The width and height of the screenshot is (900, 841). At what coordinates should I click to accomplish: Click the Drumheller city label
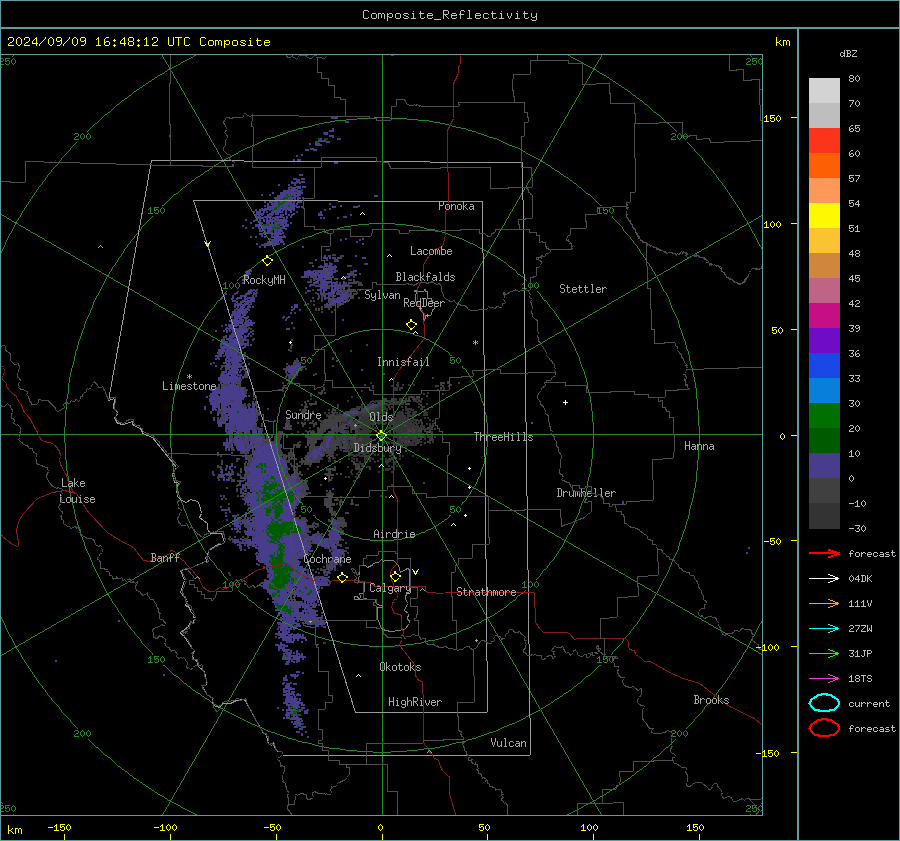(x=586, y=493)
